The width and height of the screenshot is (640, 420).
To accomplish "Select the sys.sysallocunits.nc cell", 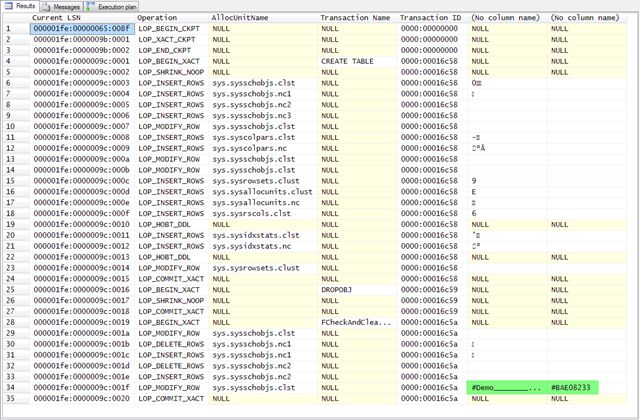I will tap(263, 203).
